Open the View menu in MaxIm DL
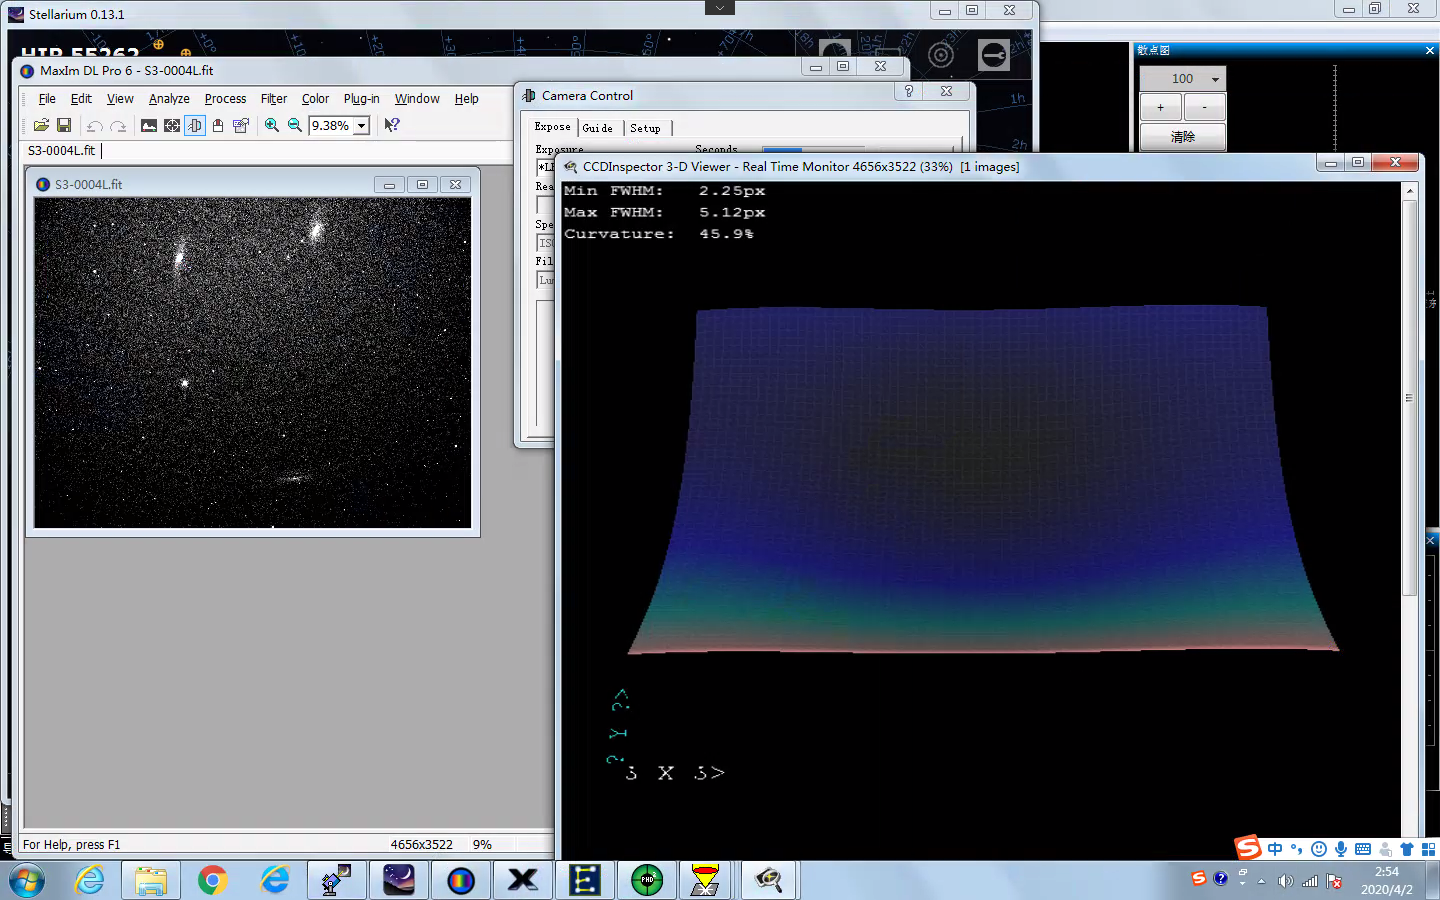This screenshot has height=900, width=1440. click(120, 99)
